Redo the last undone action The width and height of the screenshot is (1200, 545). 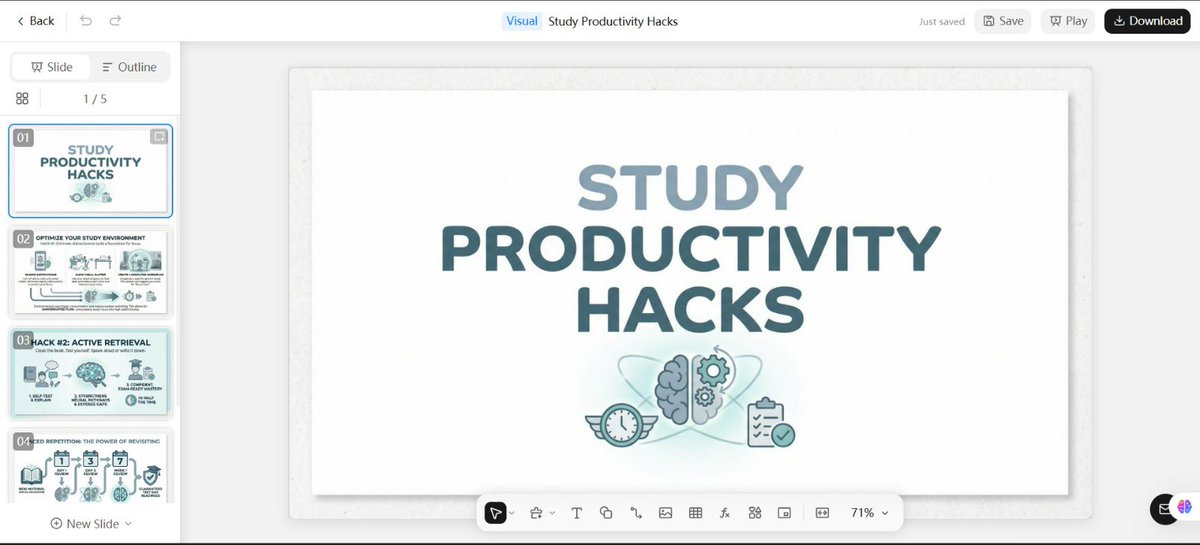[116, 21]
